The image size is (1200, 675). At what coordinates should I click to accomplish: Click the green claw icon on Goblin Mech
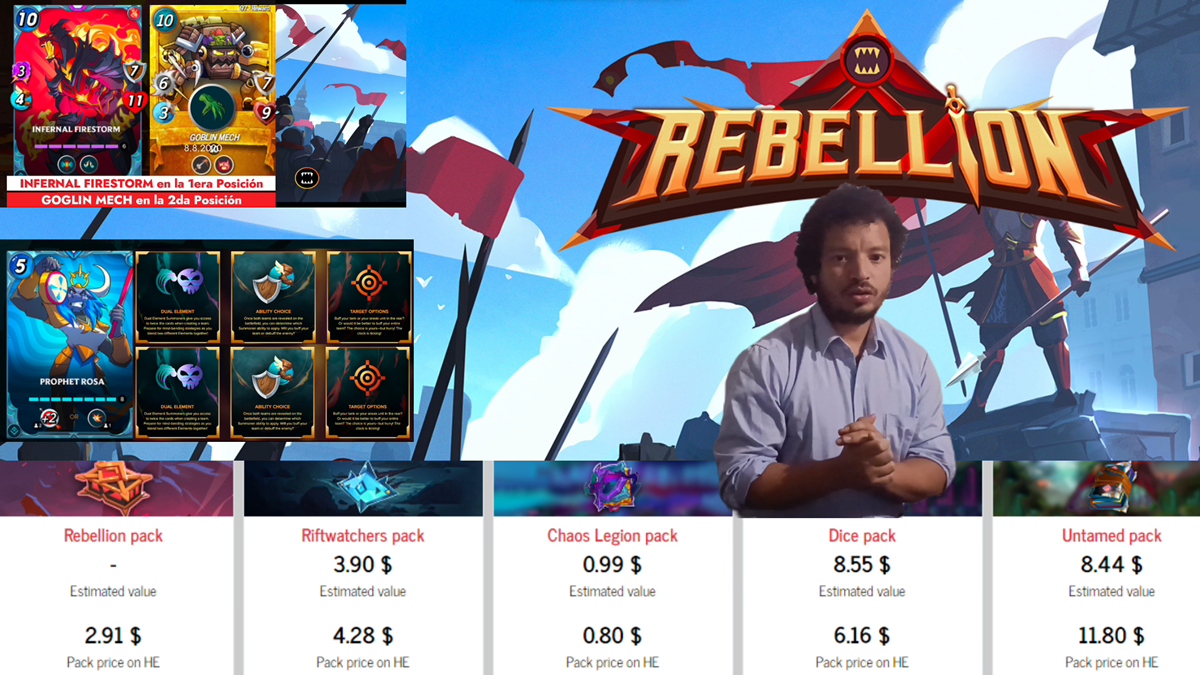(211, 107)
